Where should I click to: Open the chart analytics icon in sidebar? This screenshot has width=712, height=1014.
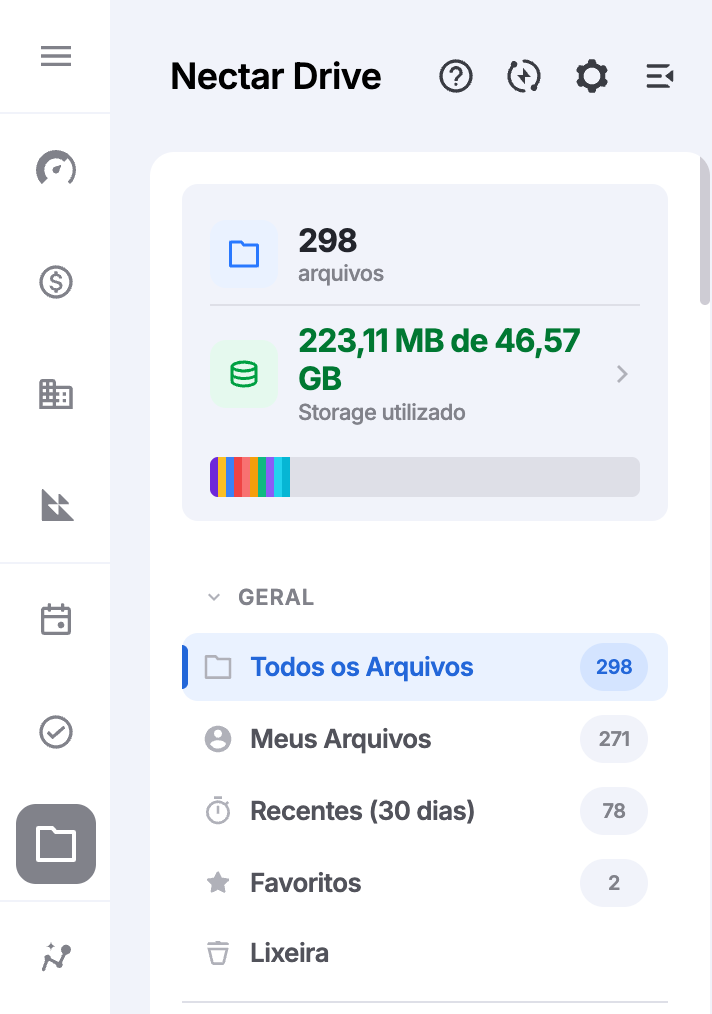tap(57, 505)
